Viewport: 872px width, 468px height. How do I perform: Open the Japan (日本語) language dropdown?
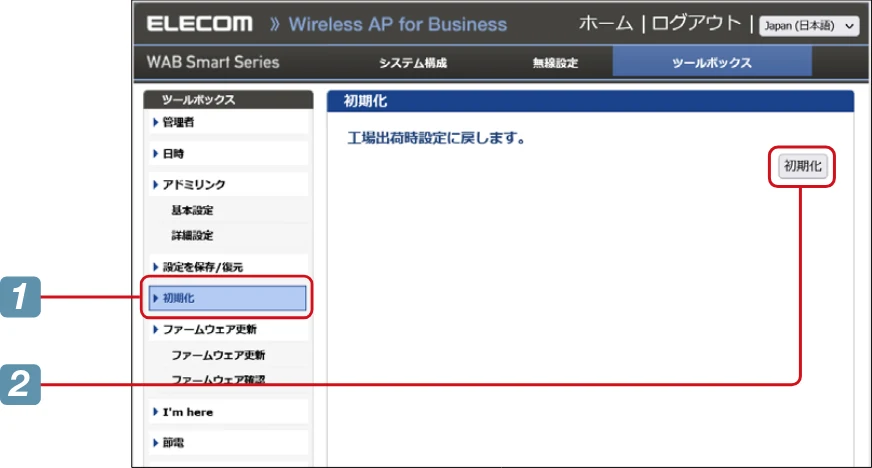809,26
